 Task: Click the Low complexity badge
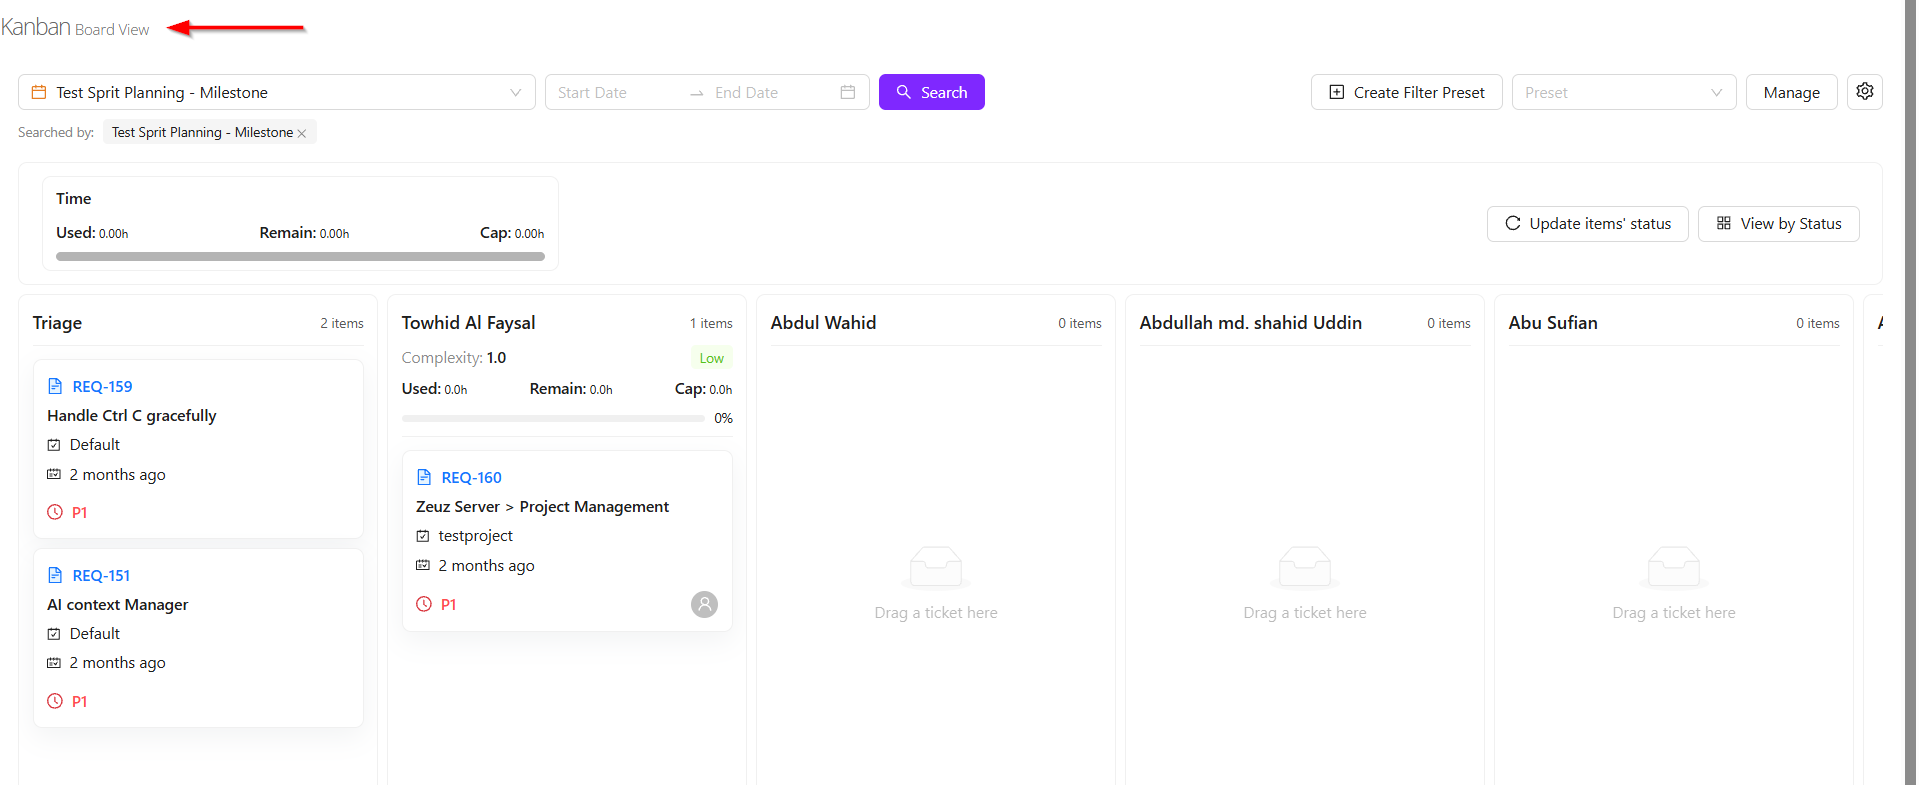pos(711,358)
